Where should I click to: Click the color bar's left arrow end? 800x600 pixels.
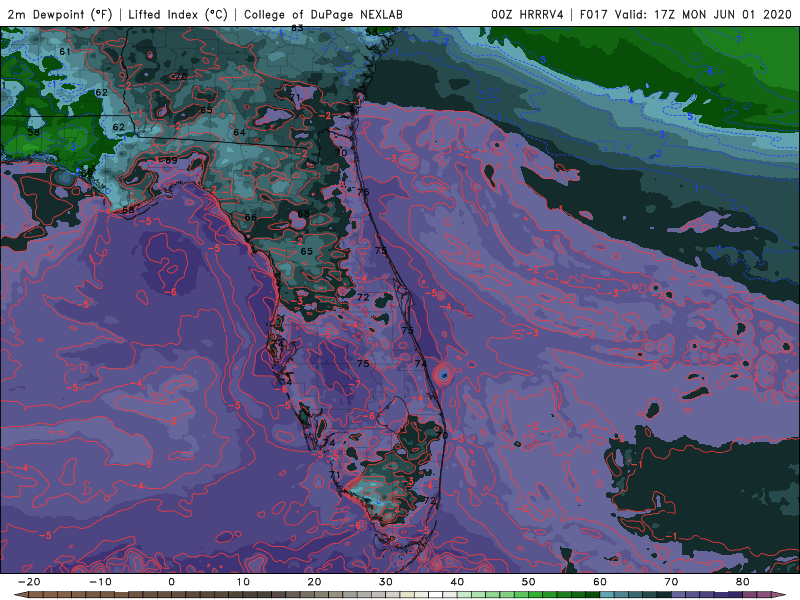tap(20, 595)
